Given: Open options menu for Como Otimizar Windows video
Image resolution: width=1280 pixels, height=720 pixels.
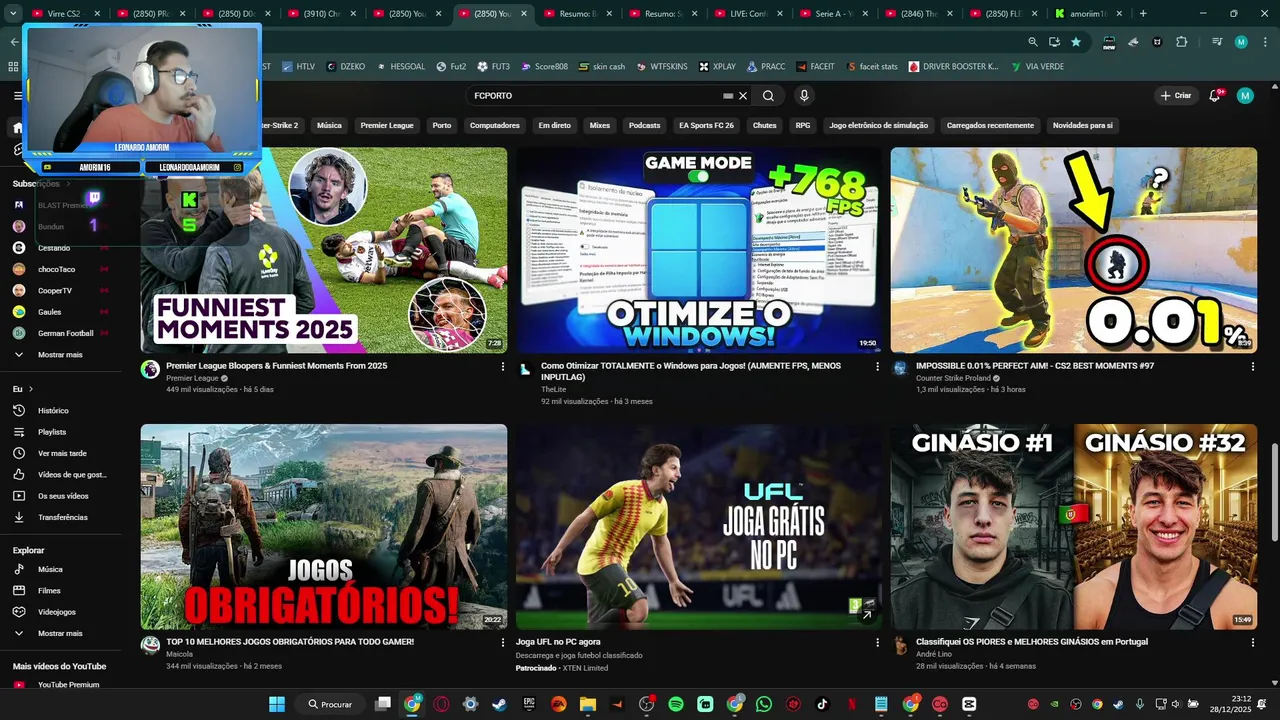Looking at the screenshot, I should (878, 367).
